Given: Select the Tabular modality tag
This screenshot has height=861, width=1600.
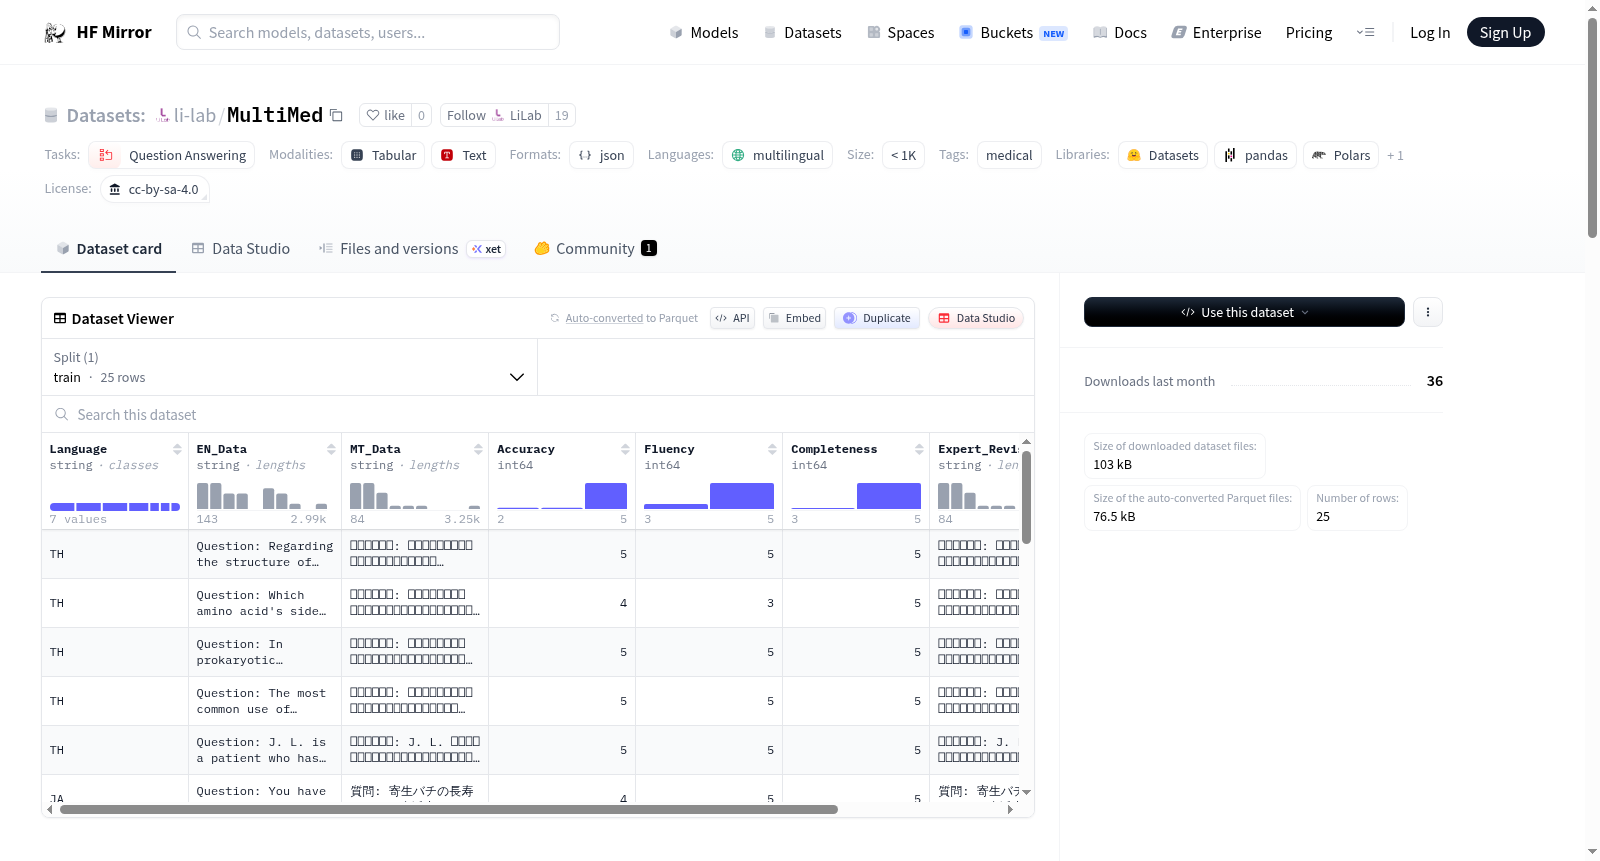Looking at the screenshot, I should click(383, 155).
